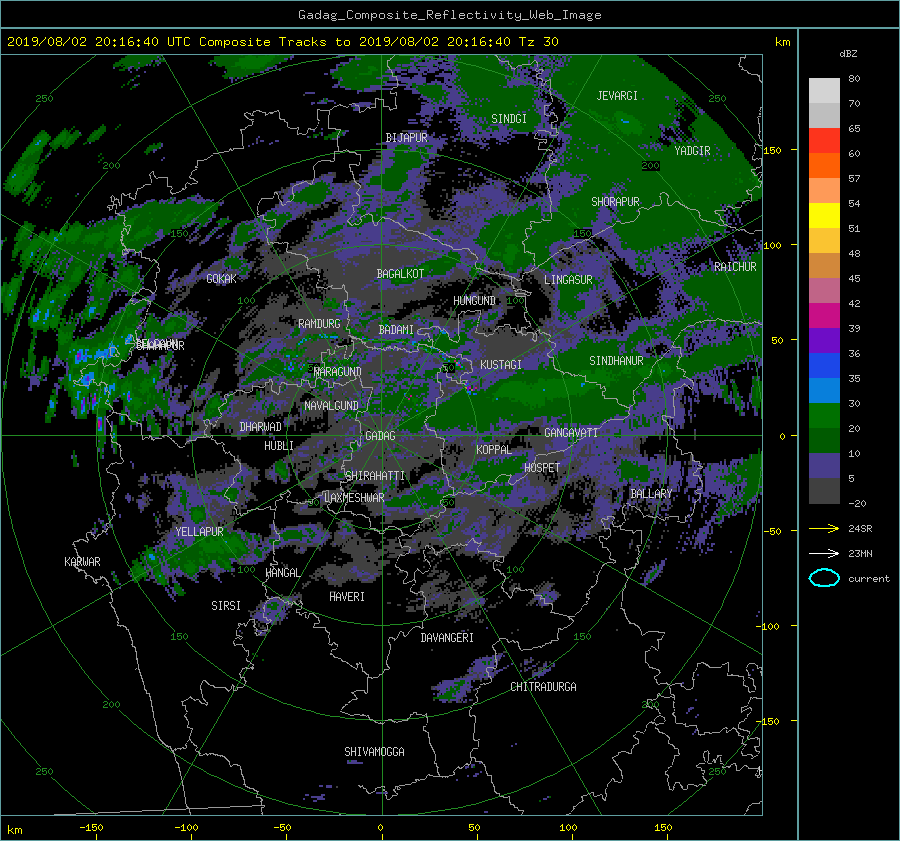Click the DAVANGERI city label

click(447, 638)
